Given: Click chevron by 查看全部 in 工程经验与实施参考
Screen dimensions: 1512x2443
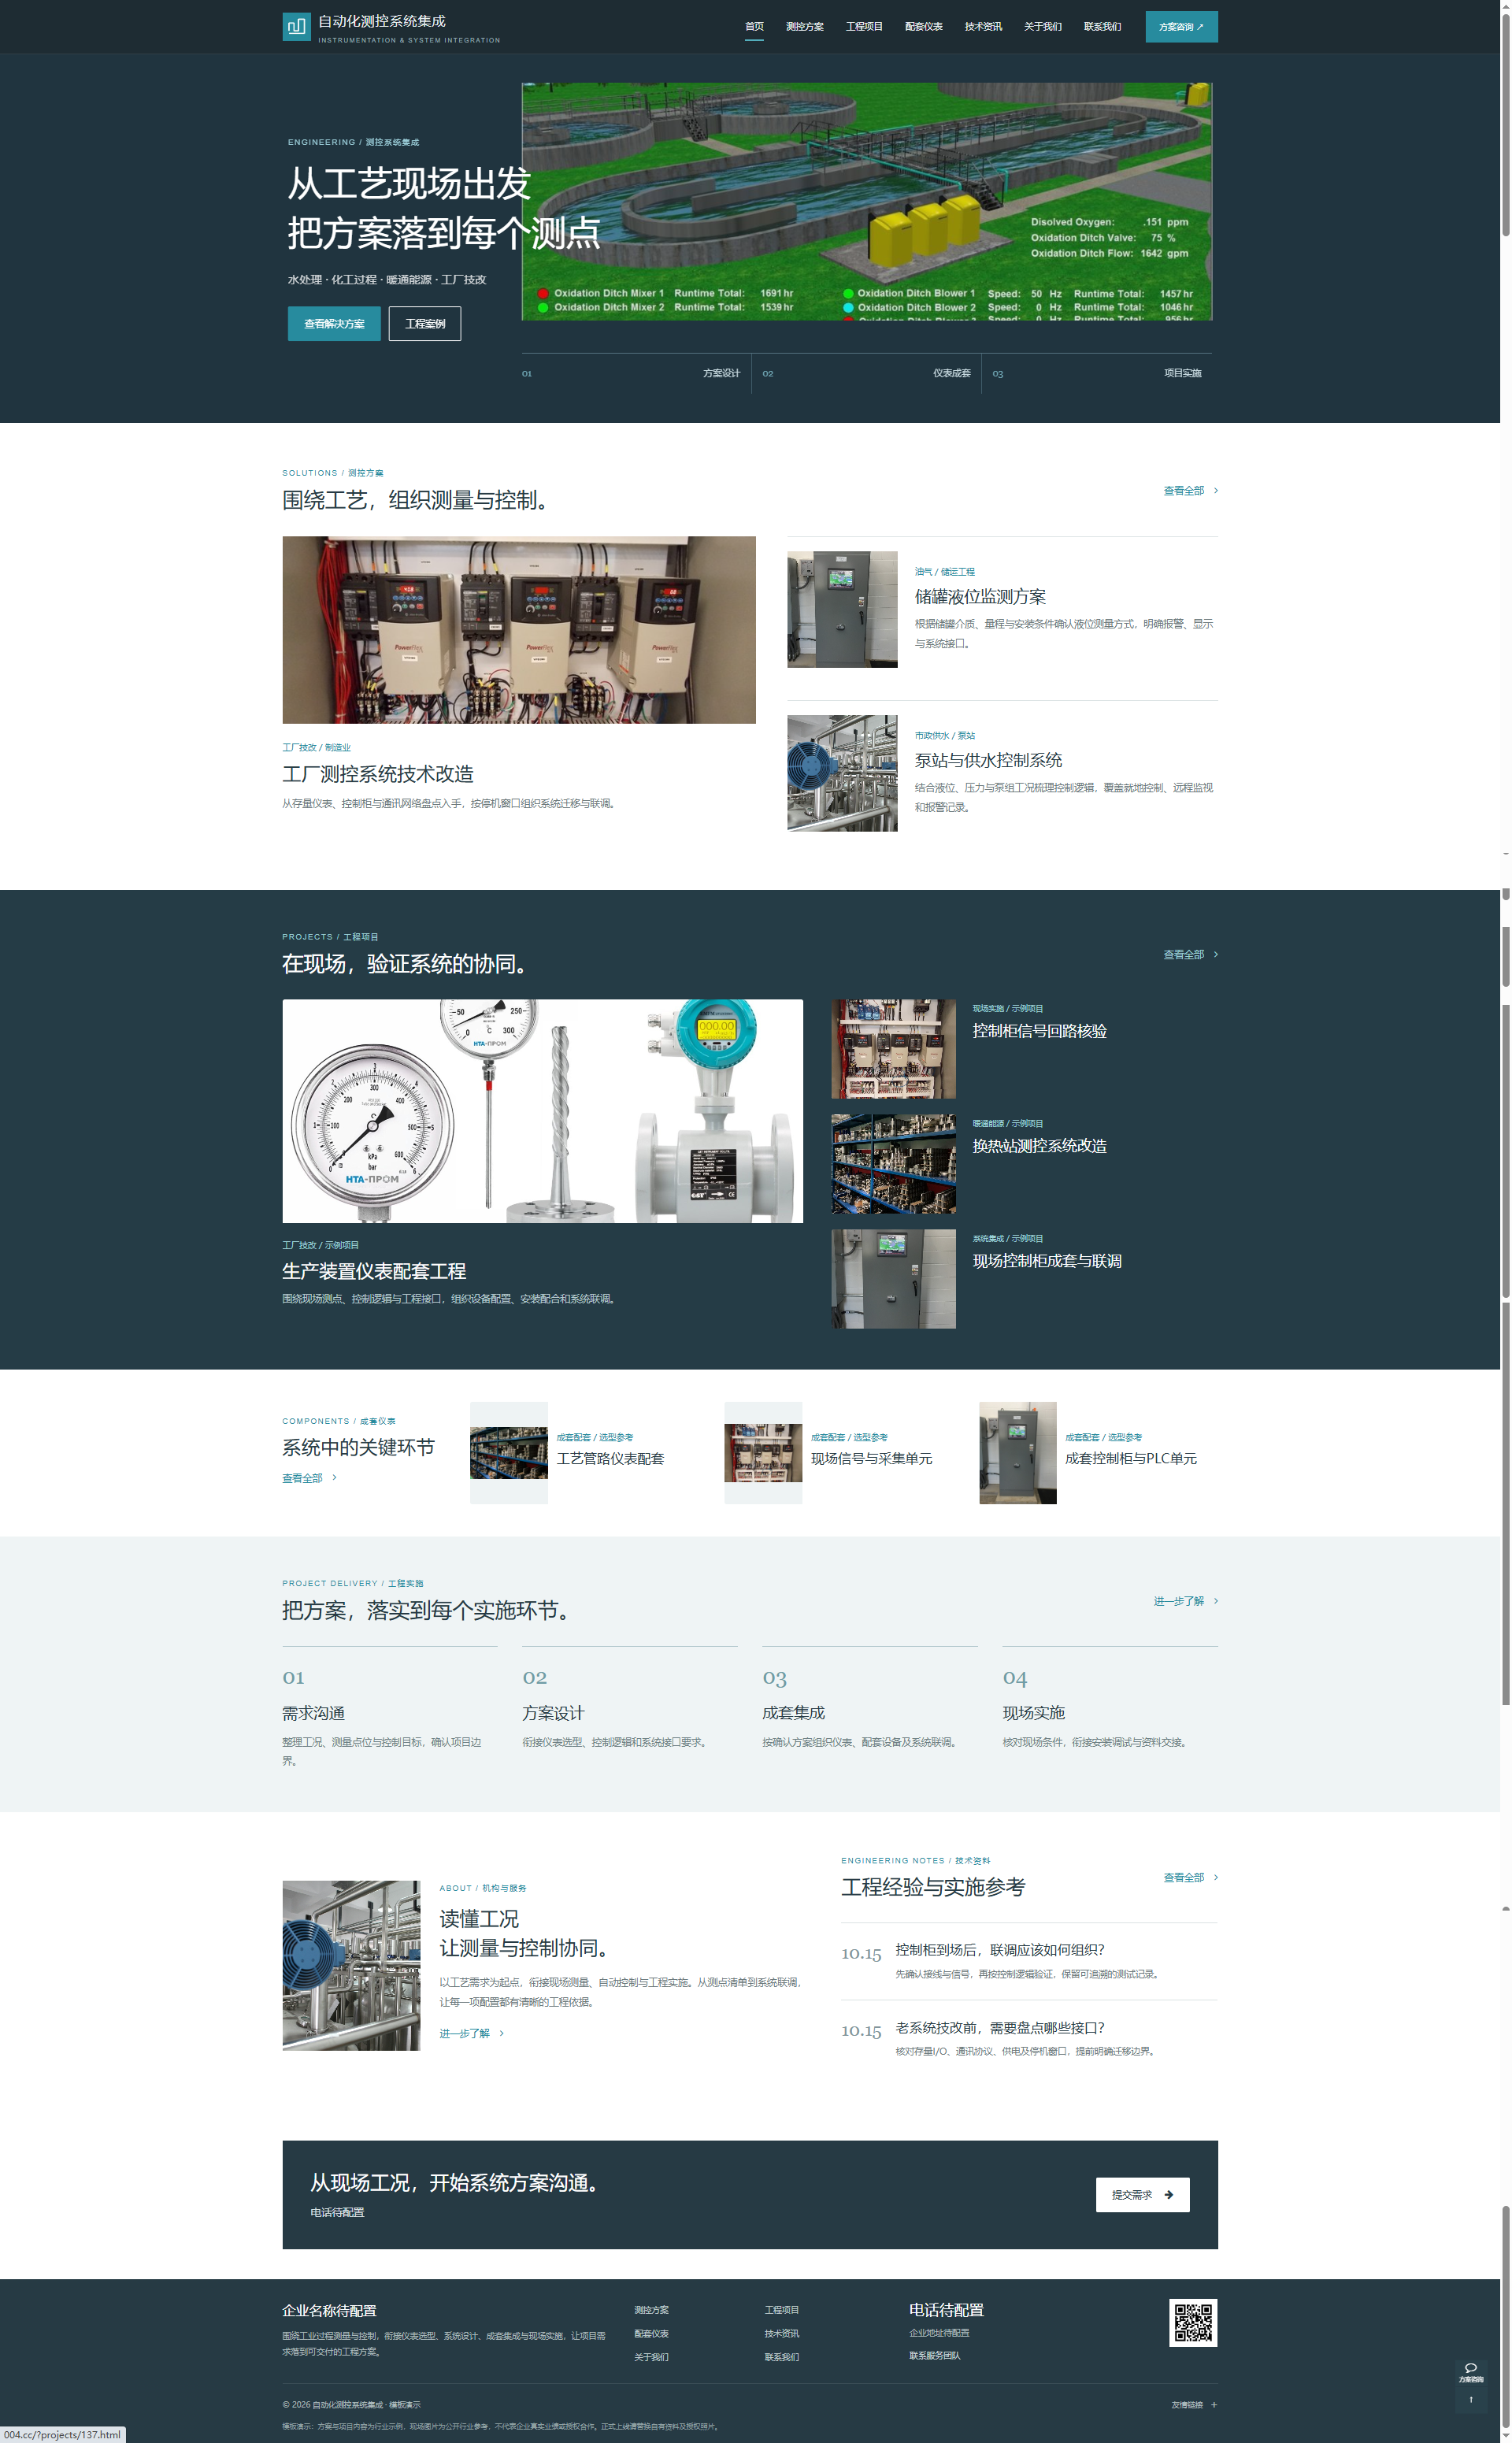Looking at the screenshot, I should tap(1215, 1877).
